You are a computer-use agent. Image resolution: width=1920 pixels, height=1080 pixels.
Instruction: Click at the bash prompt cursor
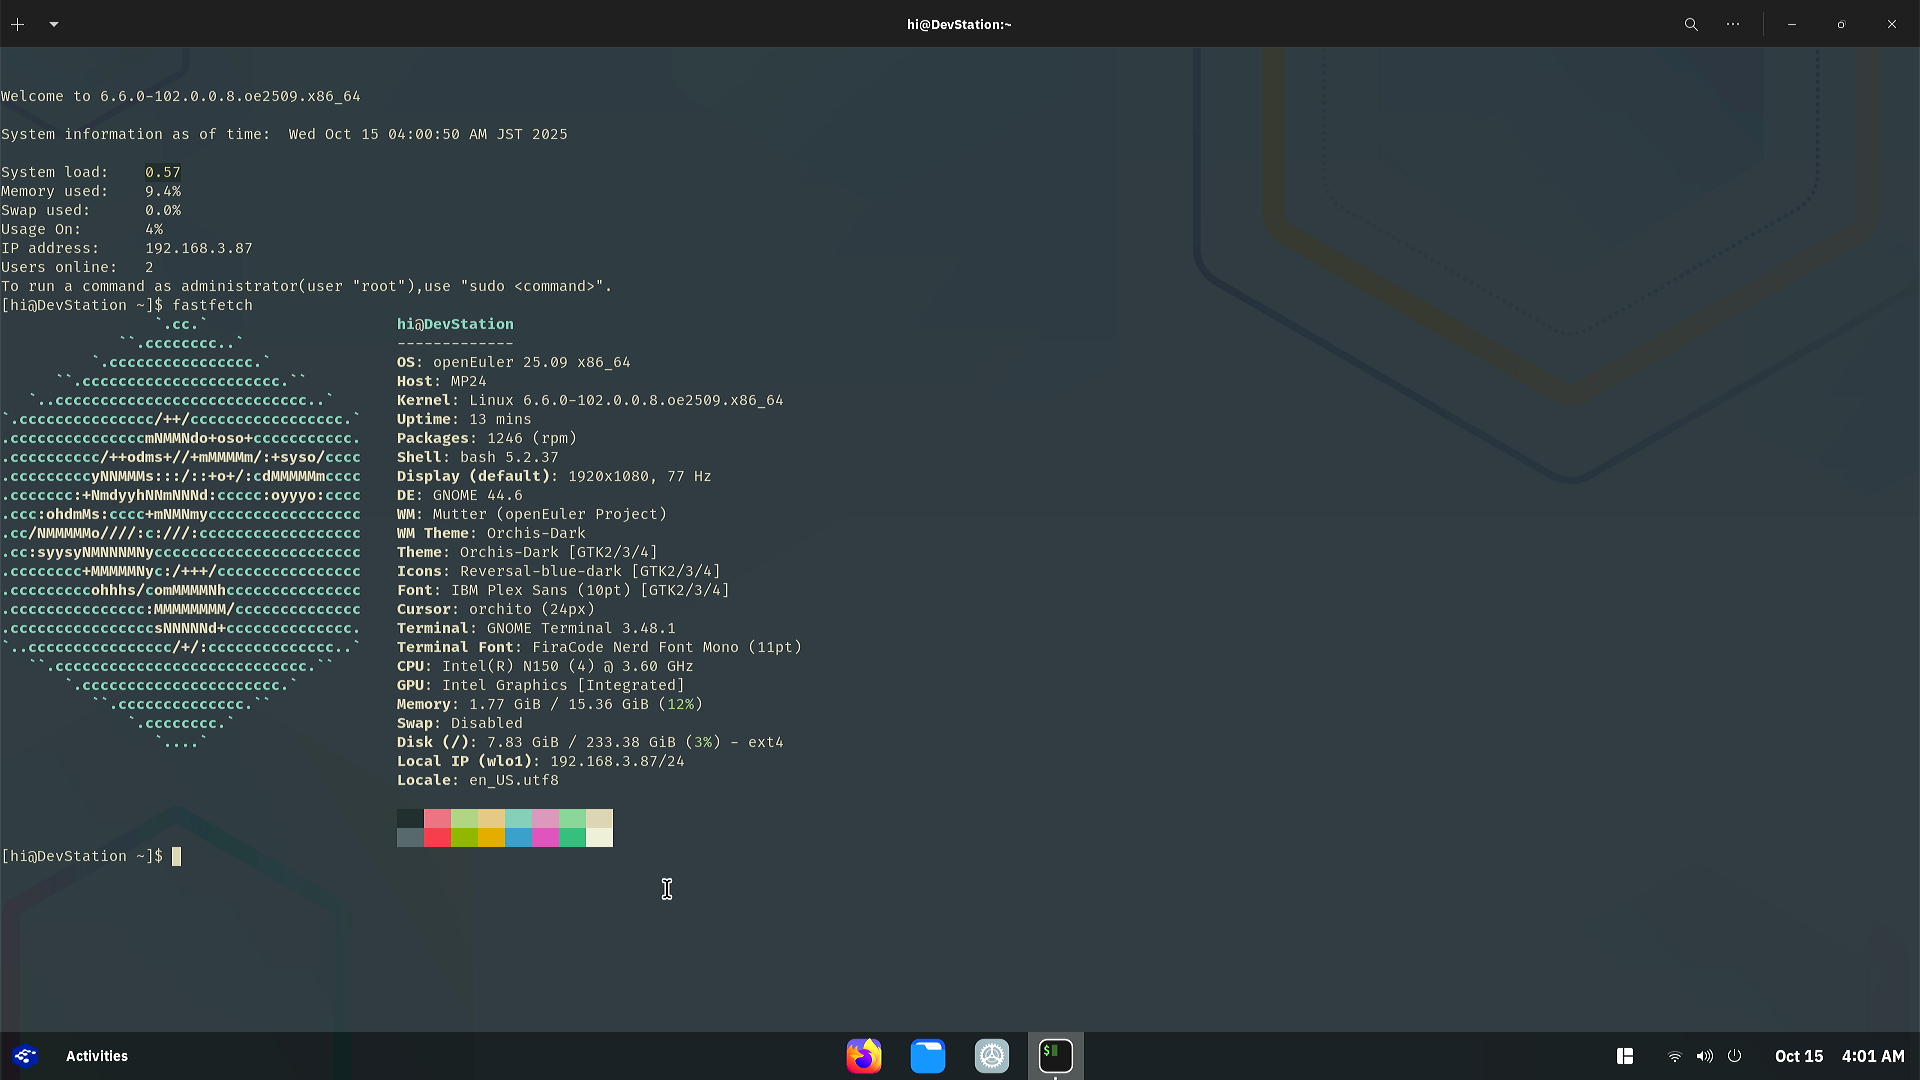coord(176,857)
